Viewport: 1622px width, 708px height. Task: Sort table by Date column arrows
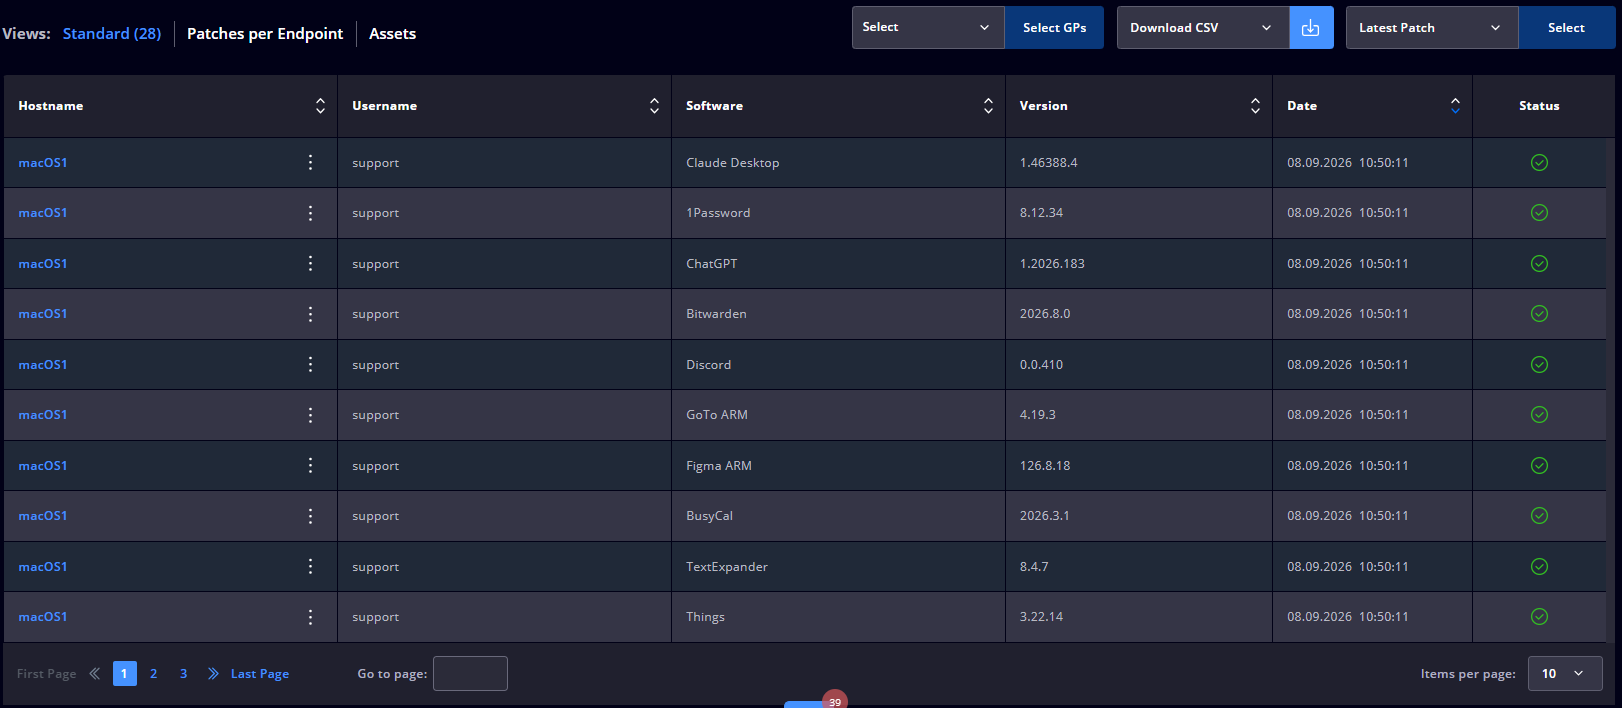[x=1455, y=106]
